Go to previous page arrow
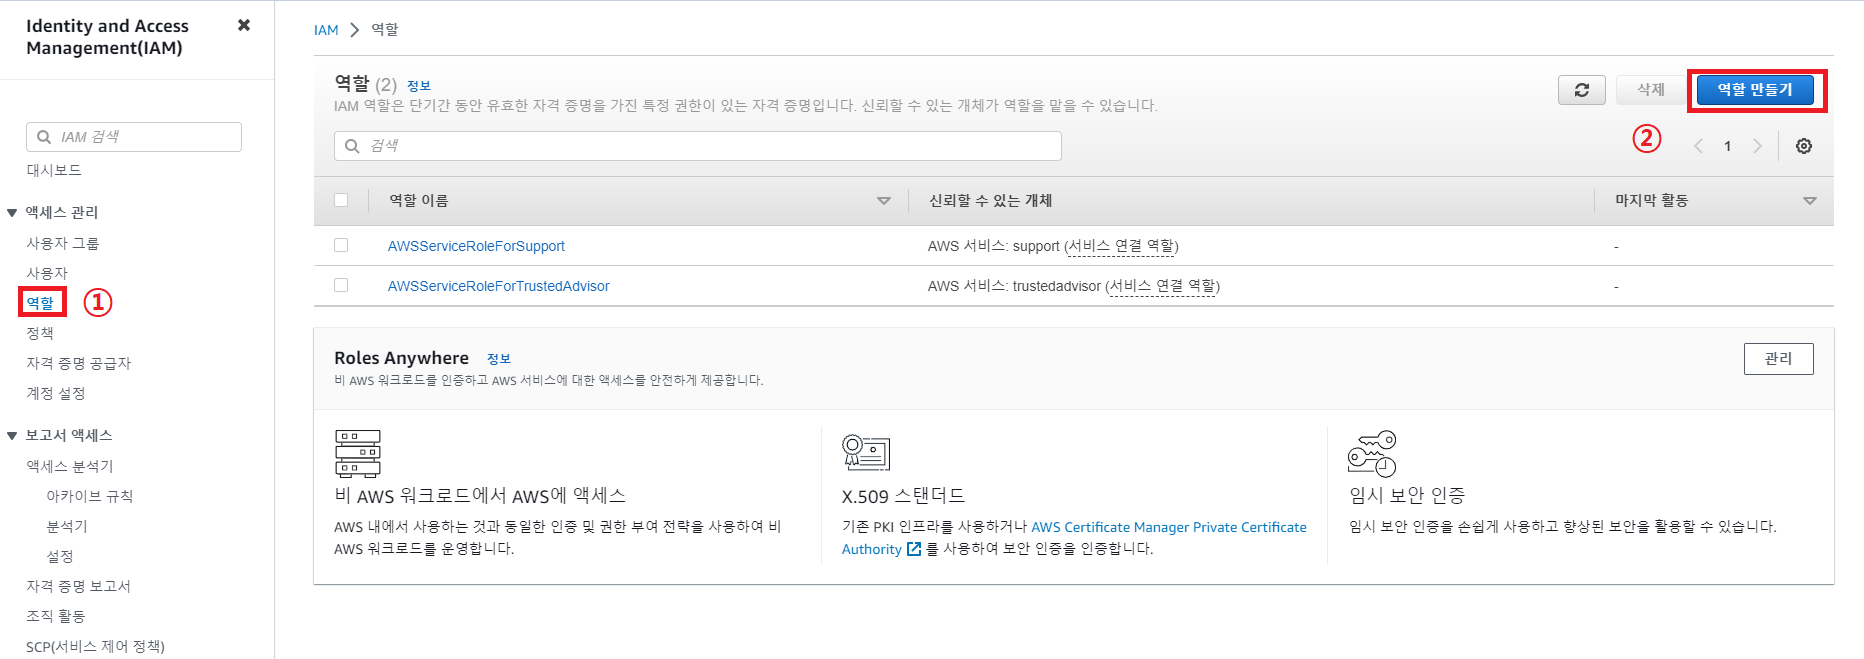The image size is (1864, 659). [1698, 146]
